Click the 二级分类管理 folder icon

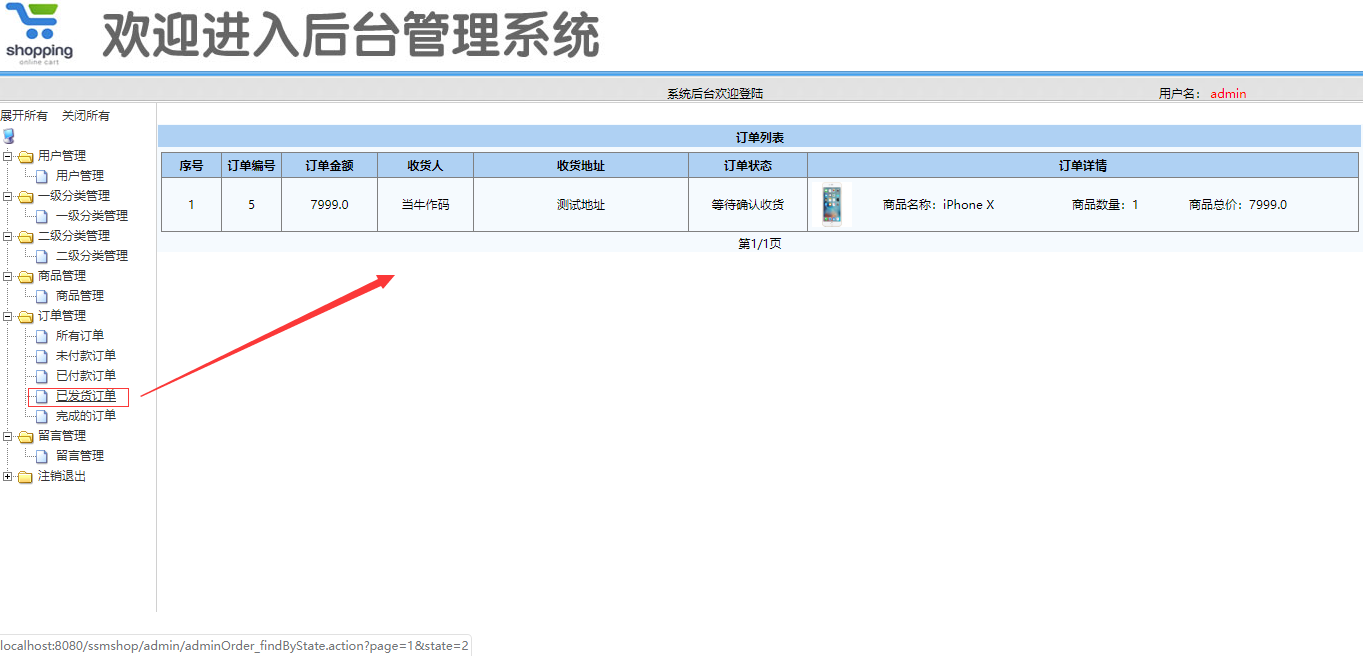[25, 236]
